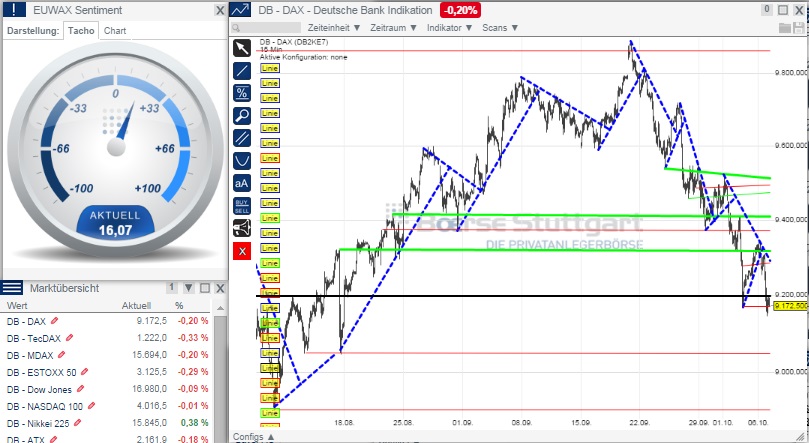The width and height of the screenshot is (809, 443).
Task: Open the Indikator dropdown
Action: pos(449,28)
